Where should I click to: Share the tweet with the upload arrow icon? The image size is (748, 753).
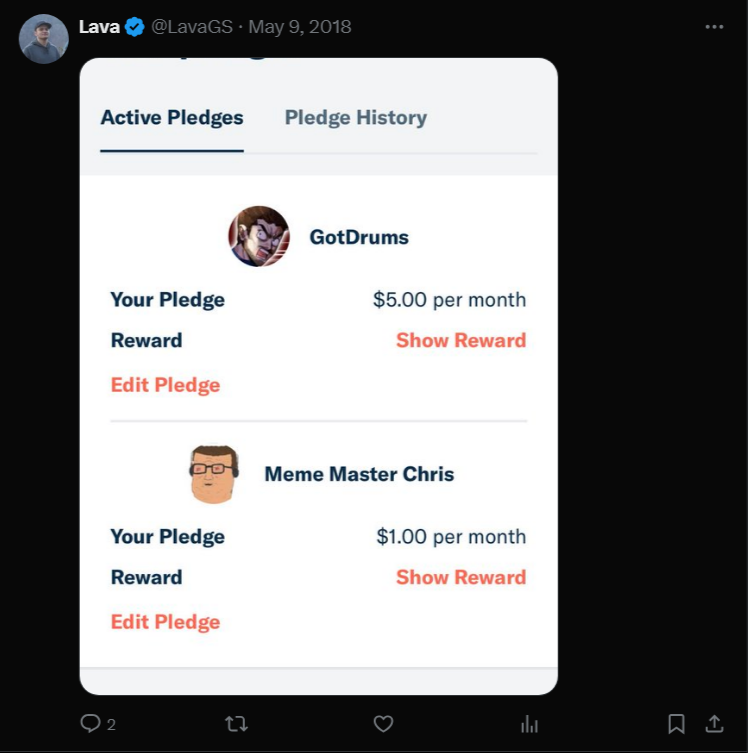coord(714,723)
